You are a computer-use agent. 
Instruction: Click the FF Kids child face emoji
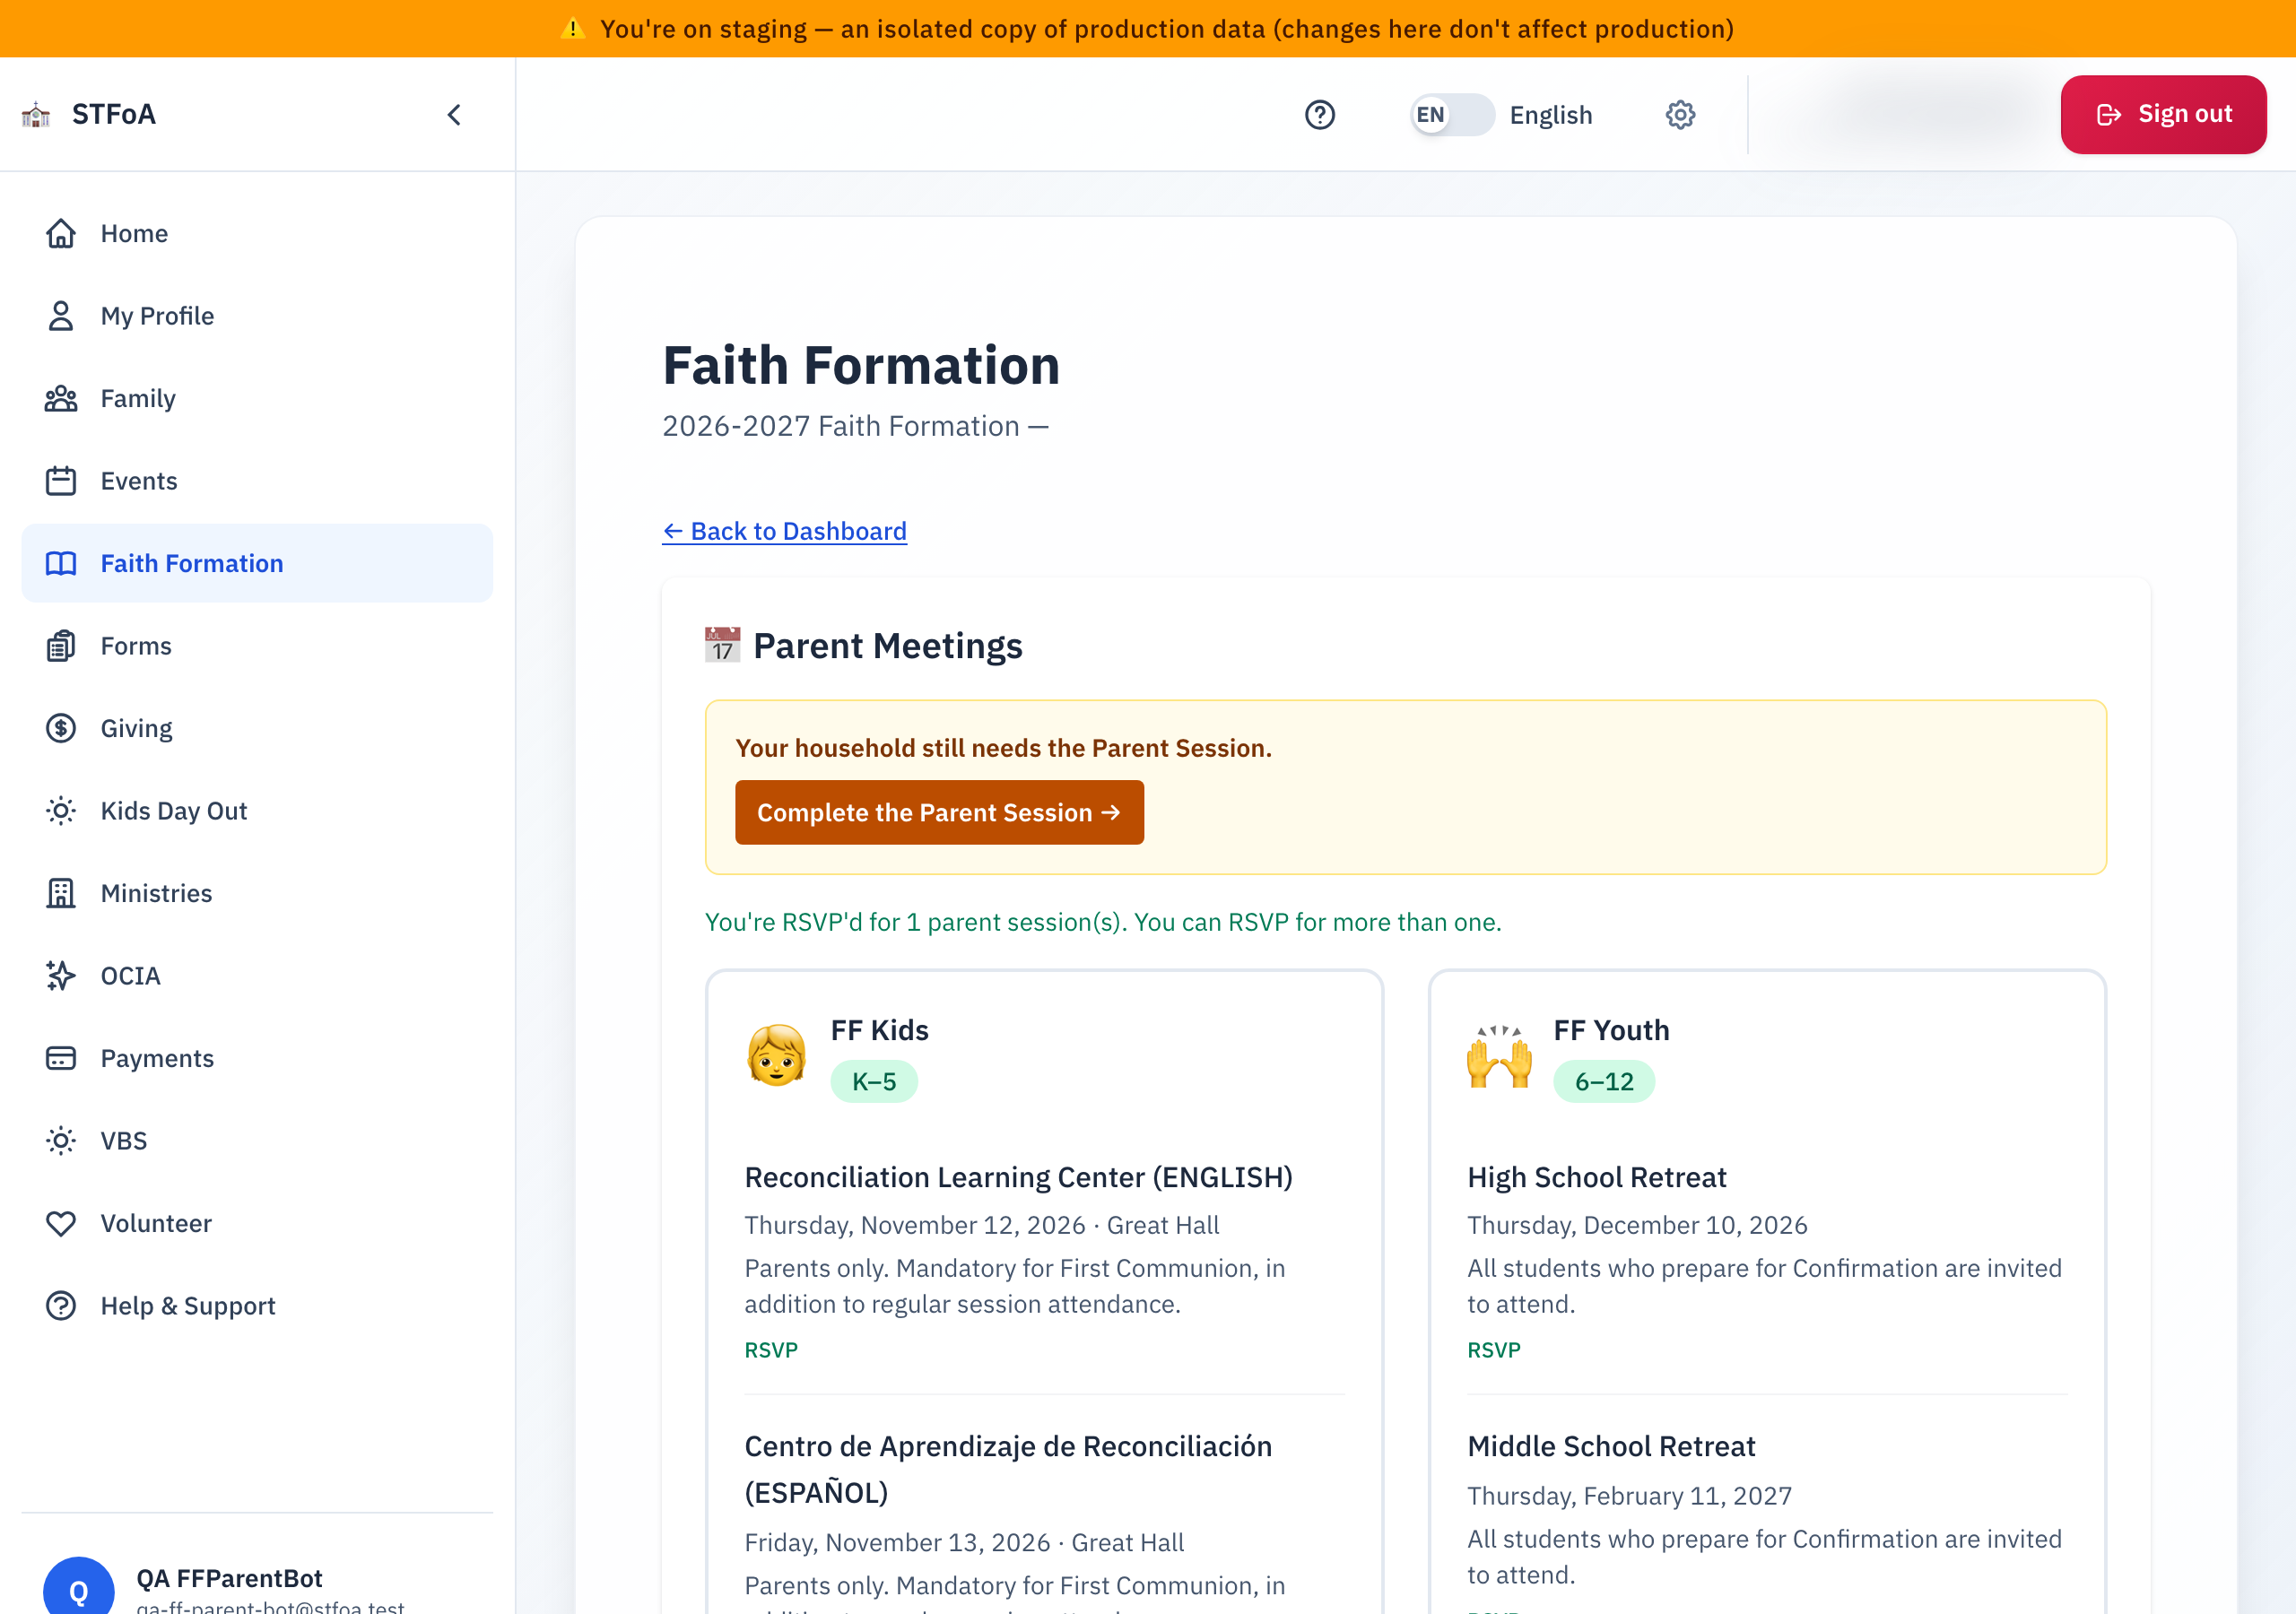click(776, 1056)
